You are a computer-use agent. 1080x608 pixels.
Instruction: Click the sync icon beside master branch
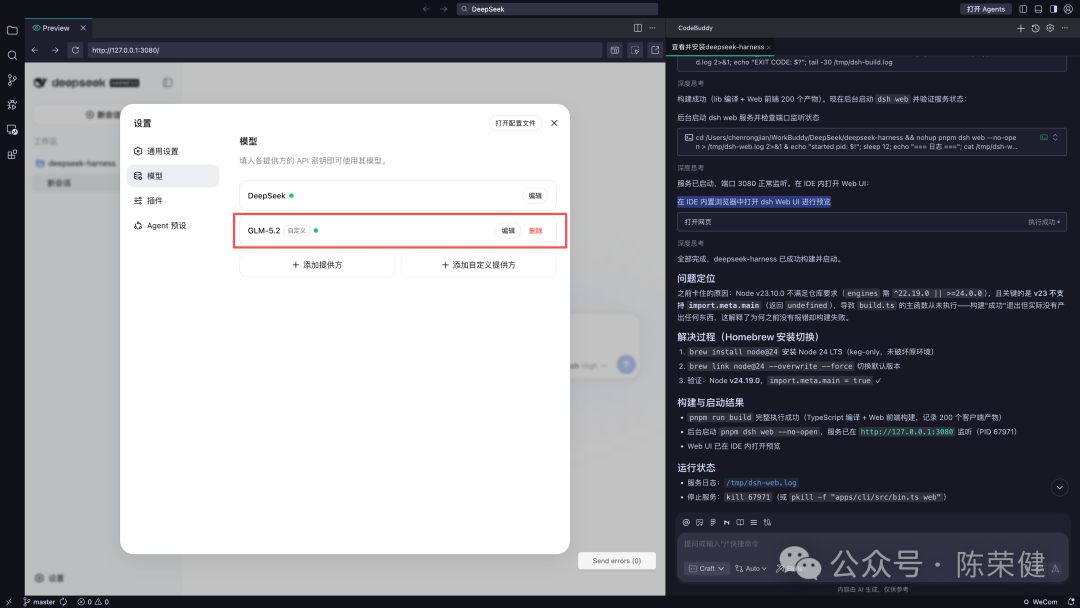coord(63,602)
